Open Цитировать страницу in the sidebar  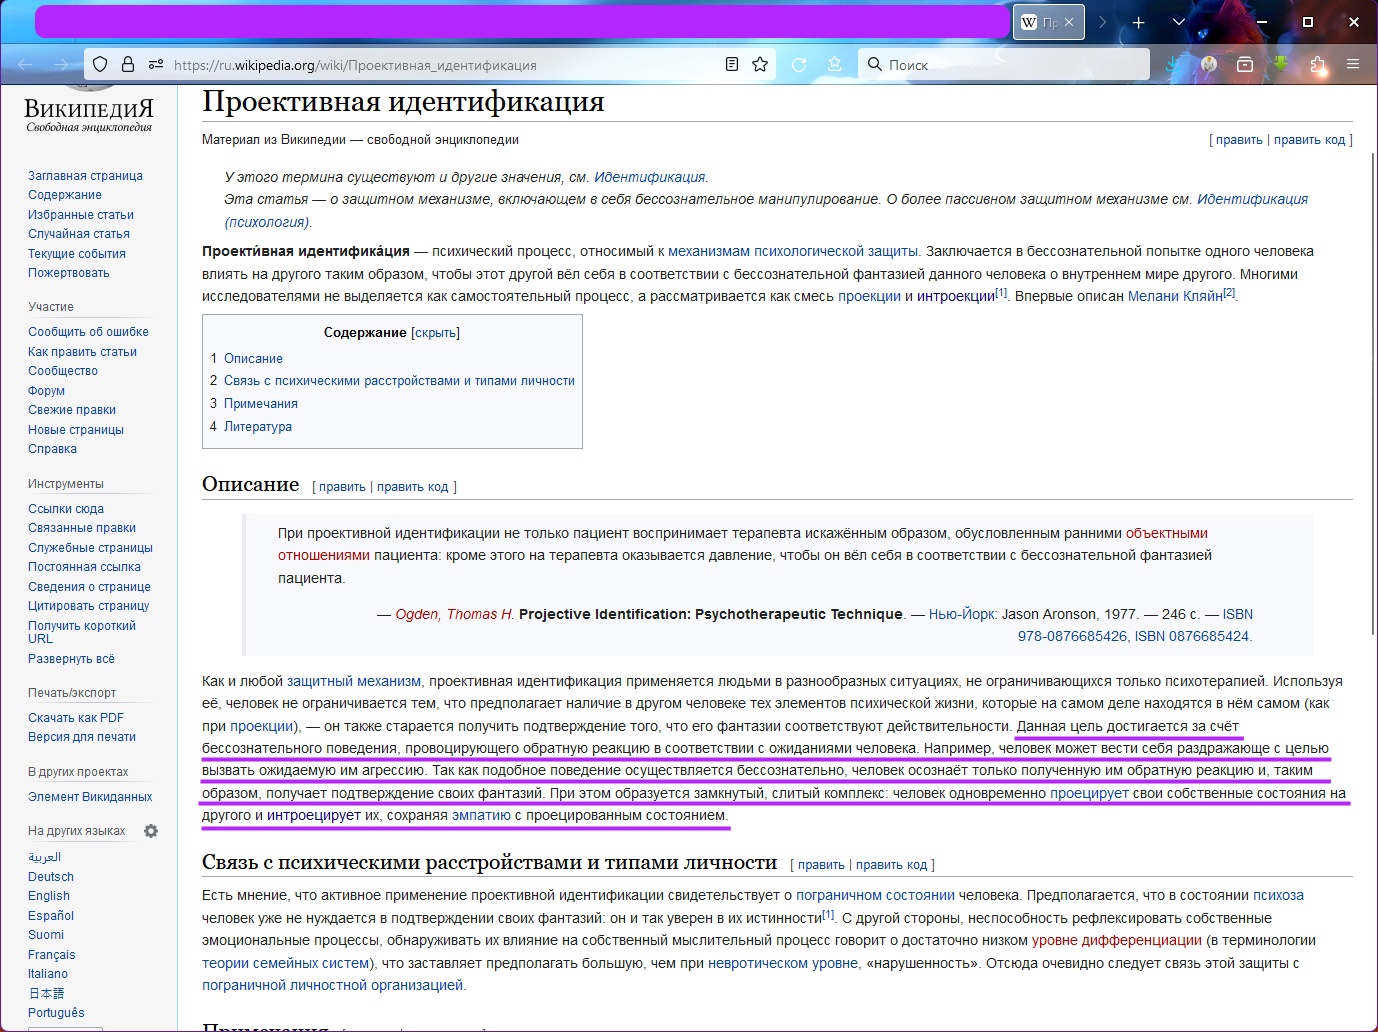tap(89, 606)
